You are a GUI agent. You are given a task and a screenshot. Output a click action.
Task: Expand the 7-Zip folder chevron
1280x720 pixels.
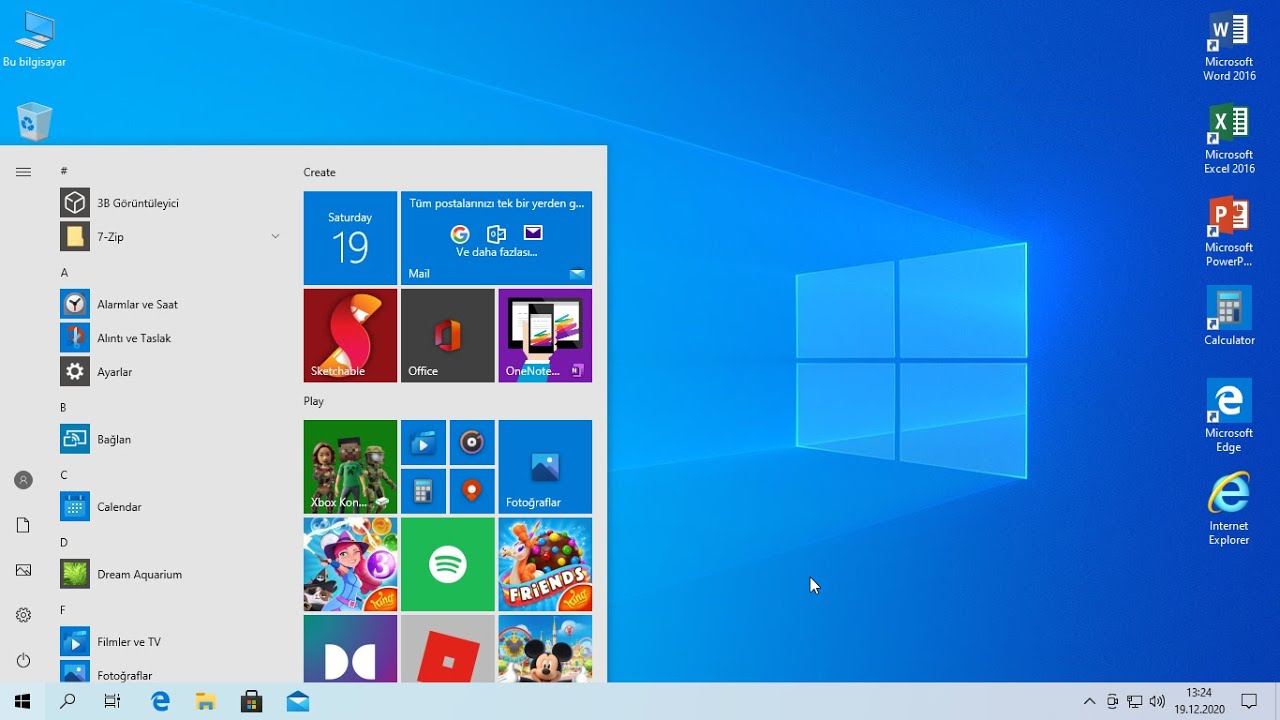[275, 237]
